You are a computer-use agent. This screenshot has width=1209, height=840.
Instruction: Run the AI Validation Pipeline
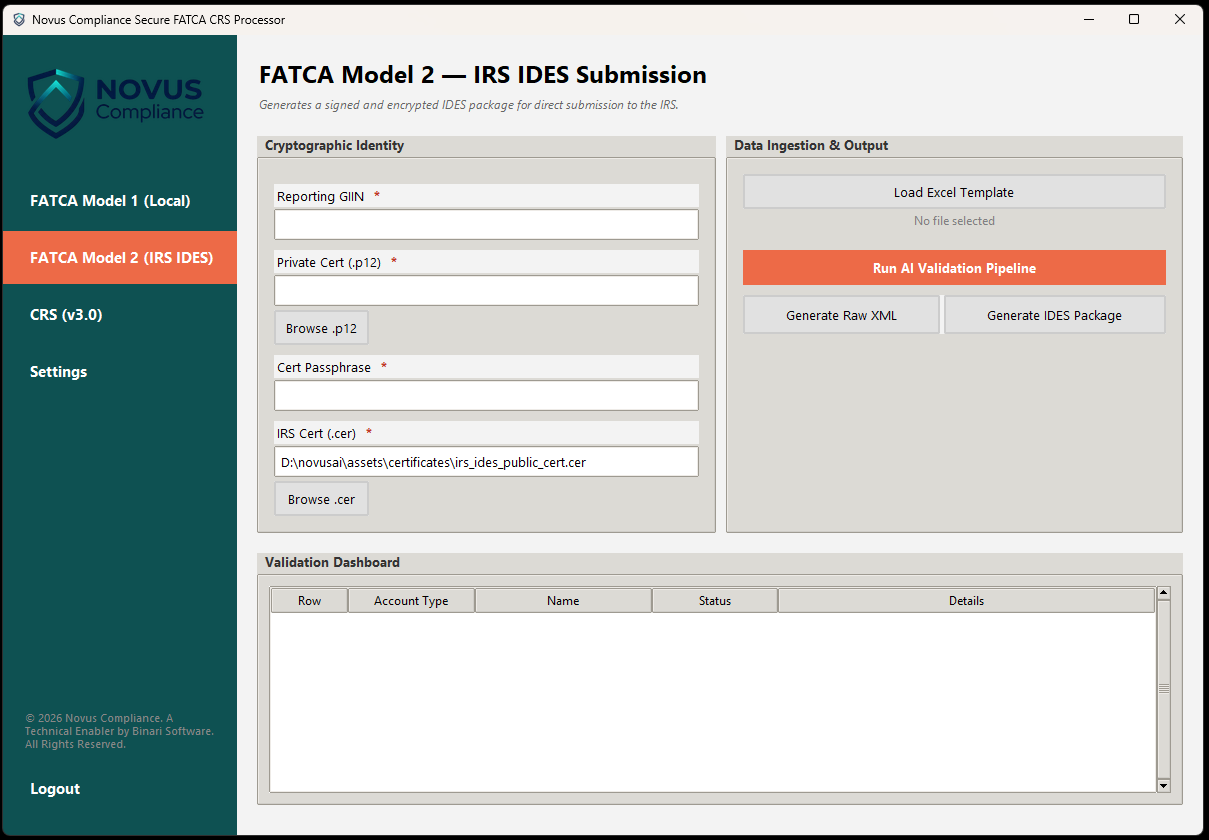[954, 268]
